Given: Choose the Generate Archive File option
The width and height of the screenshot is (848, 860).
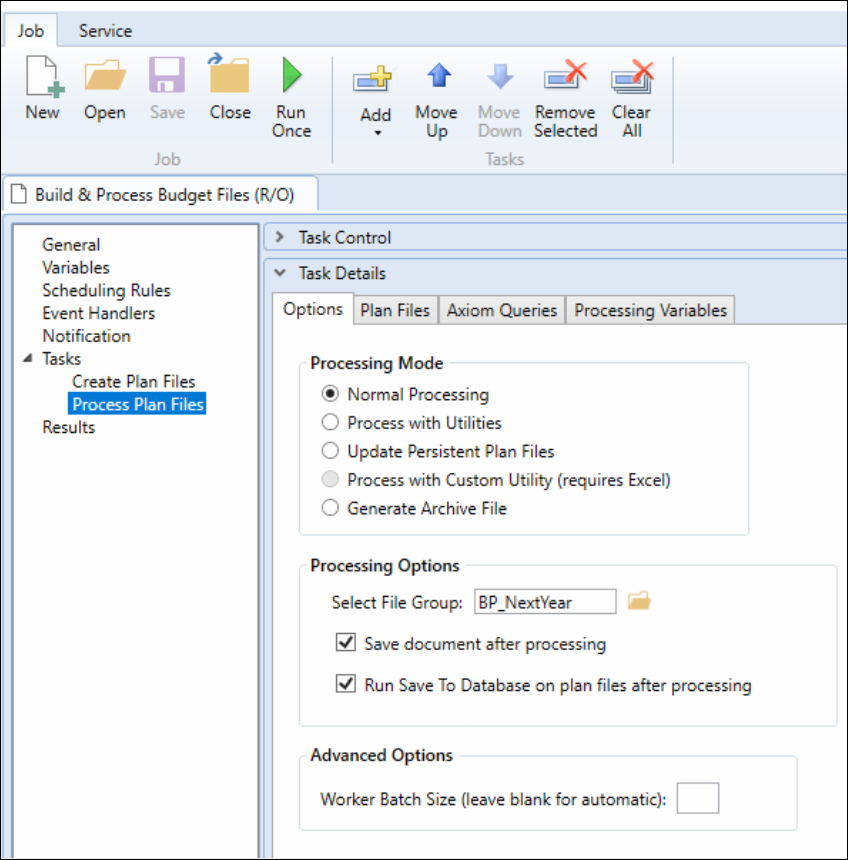Looking at the screenshot, I should pyautogui.click(x=331, y=508).
